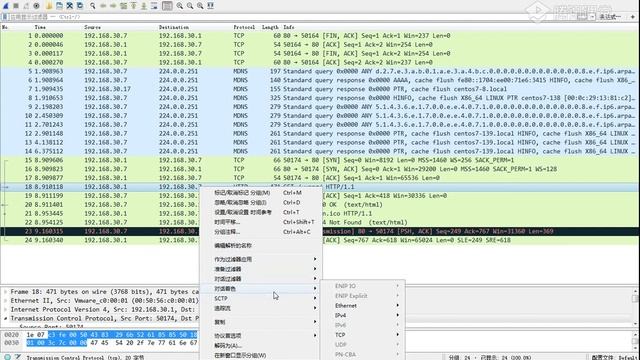Find a packet using the magnifier icon

93,6
